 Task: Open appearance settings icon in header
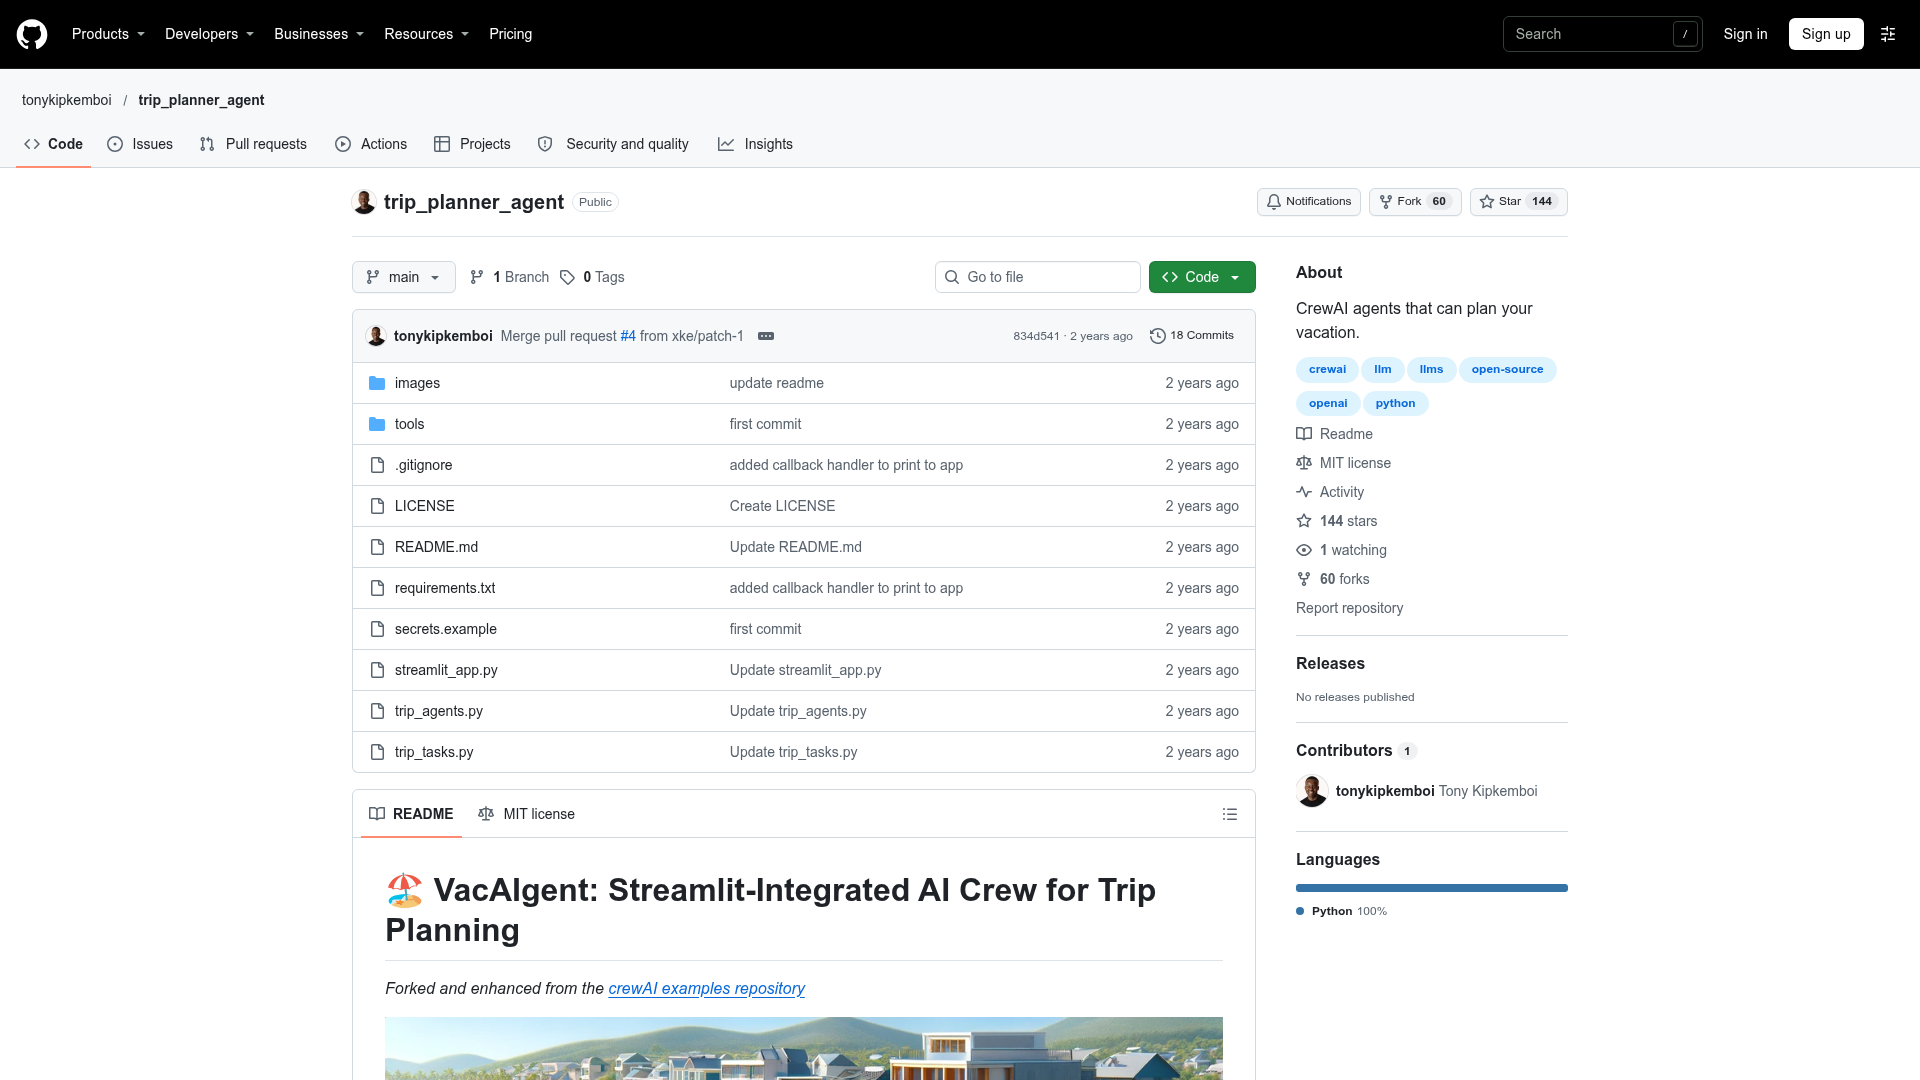tap(1888, 34)
